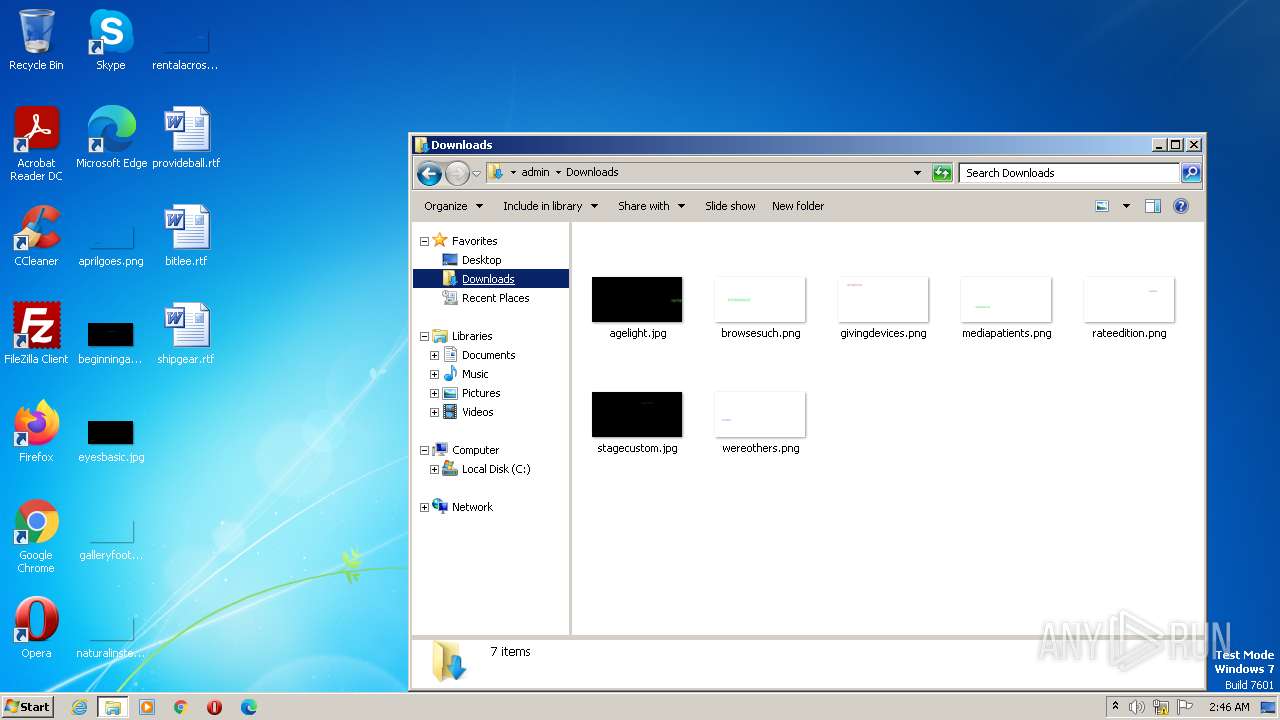The height and width of the screenshot is (720, 1280).
Task: Select Music library in sidebar
Action: coord(475,374)
